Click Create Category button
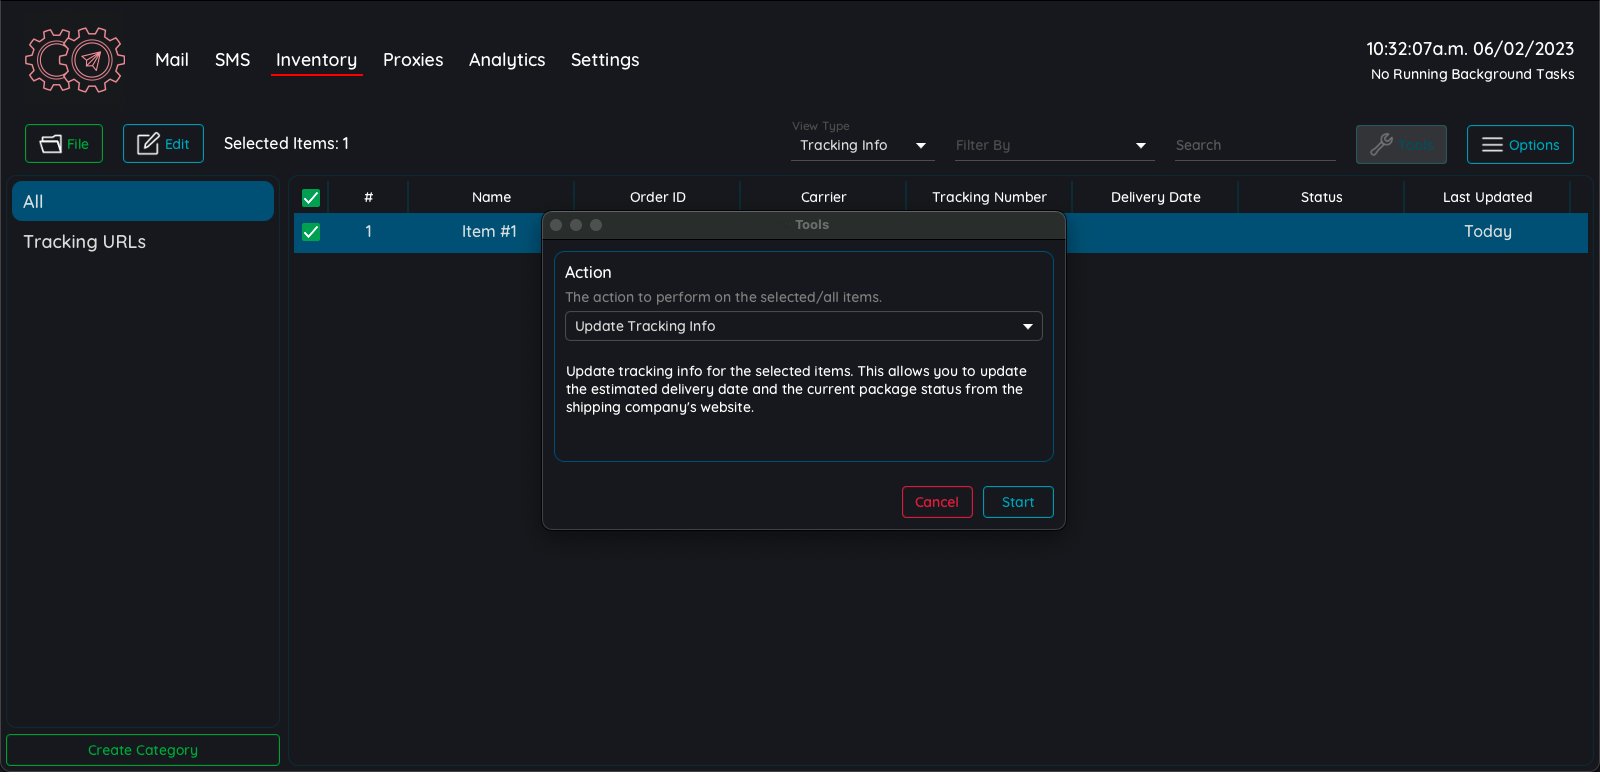 tap(143, 750)
